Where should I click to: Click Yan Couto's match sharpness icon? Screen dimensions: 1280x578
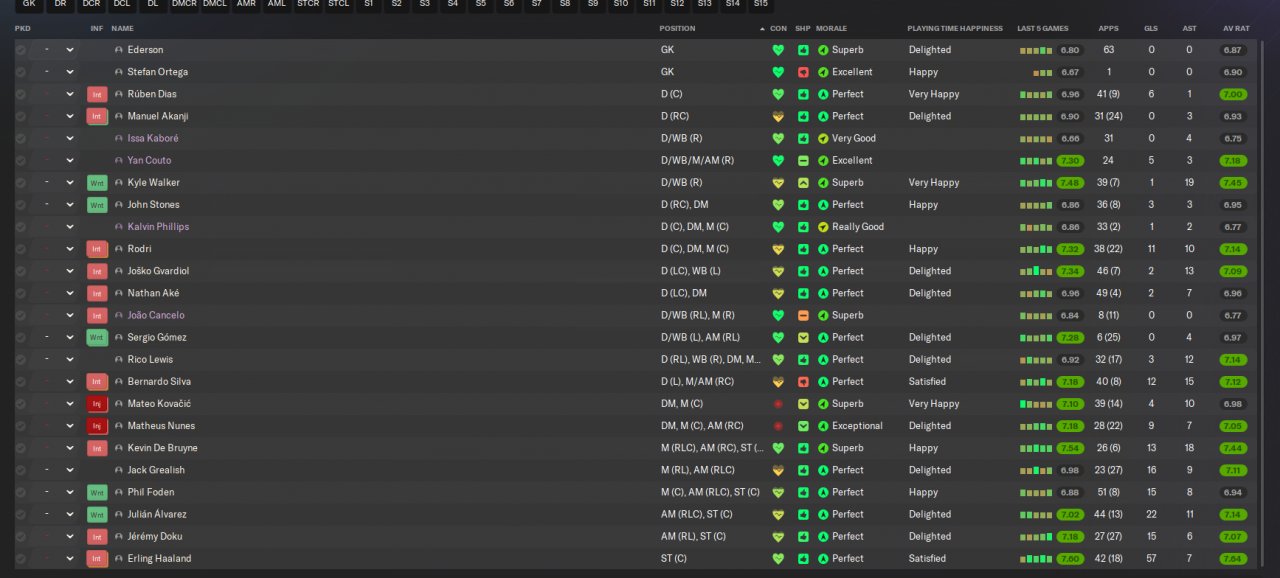(x=803, y=160)
